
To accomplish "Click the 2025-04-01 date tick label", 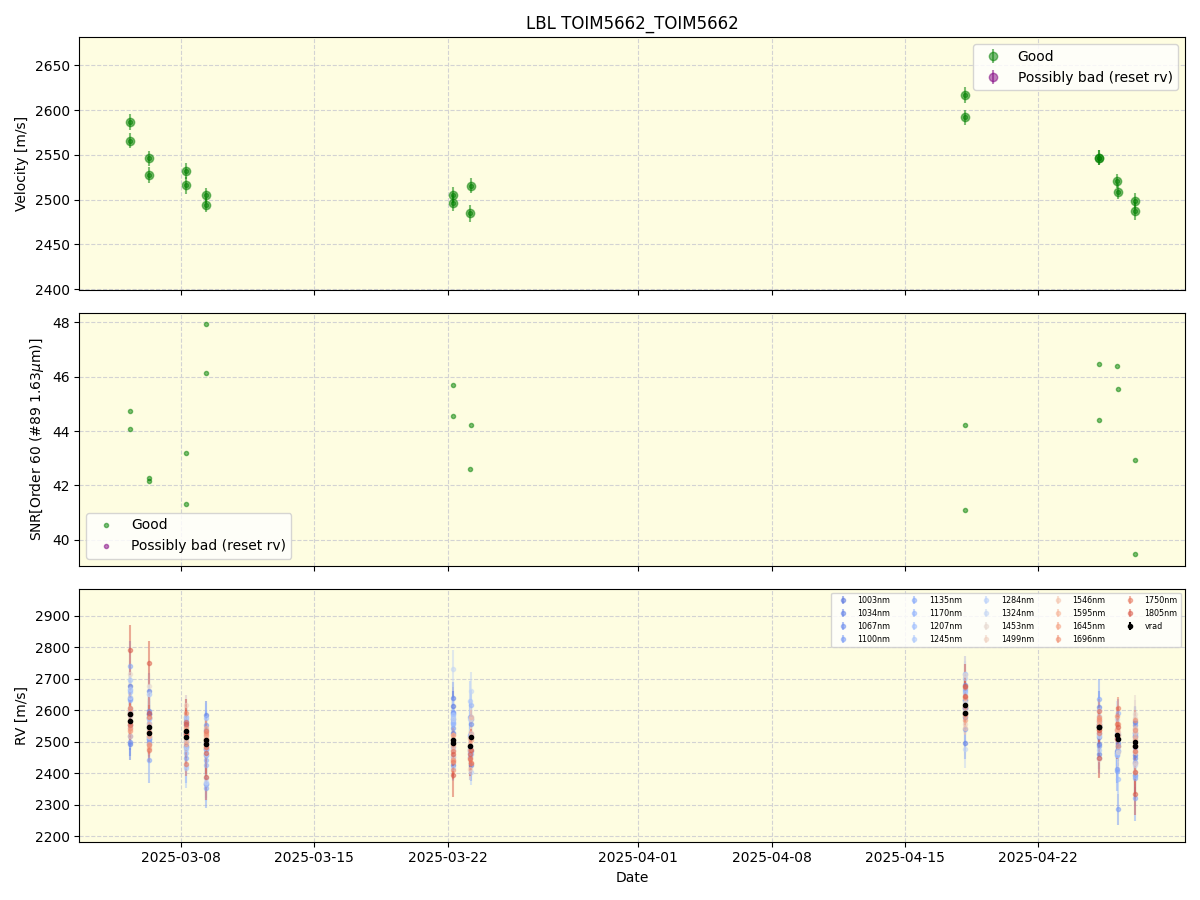I will click(638, 857).
